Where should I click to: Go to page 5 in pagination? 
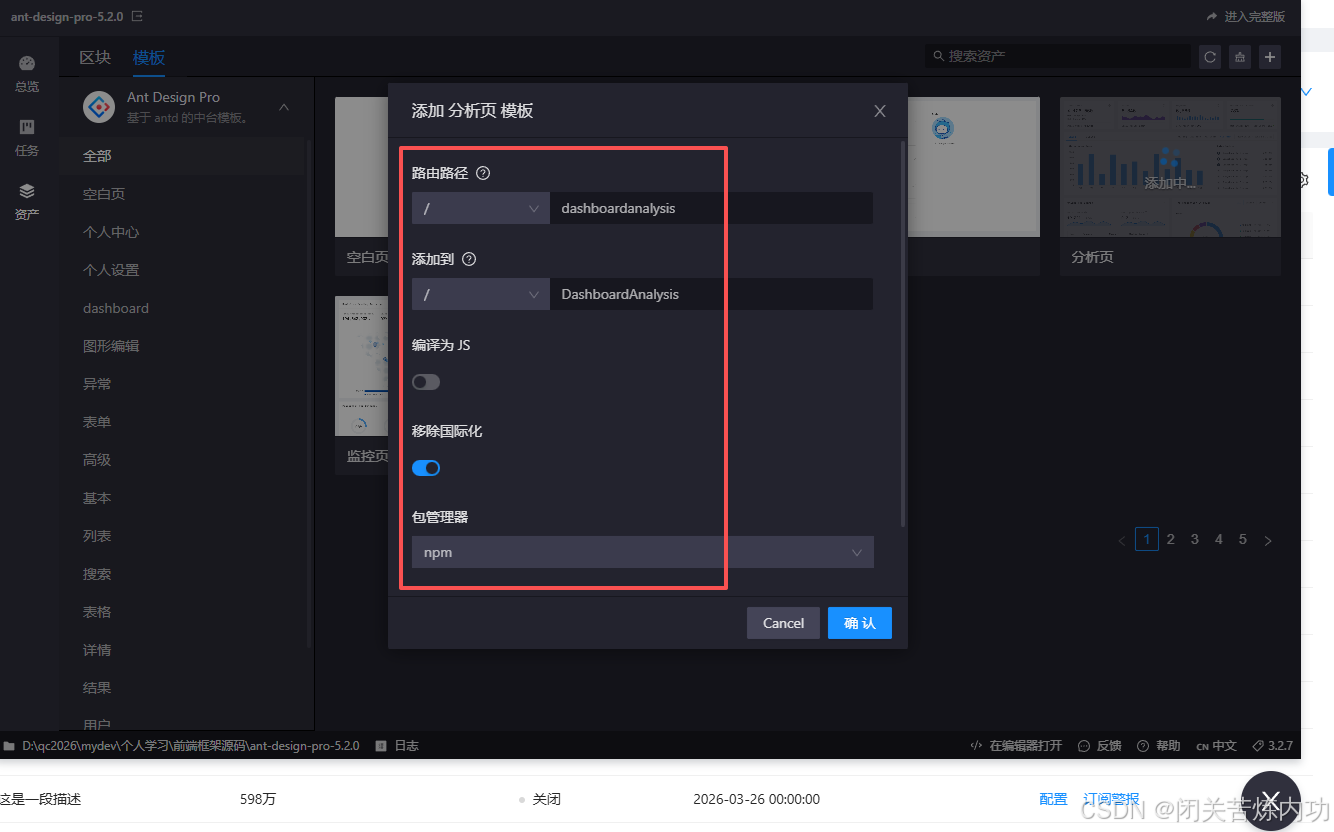[x=1243, y=540]
